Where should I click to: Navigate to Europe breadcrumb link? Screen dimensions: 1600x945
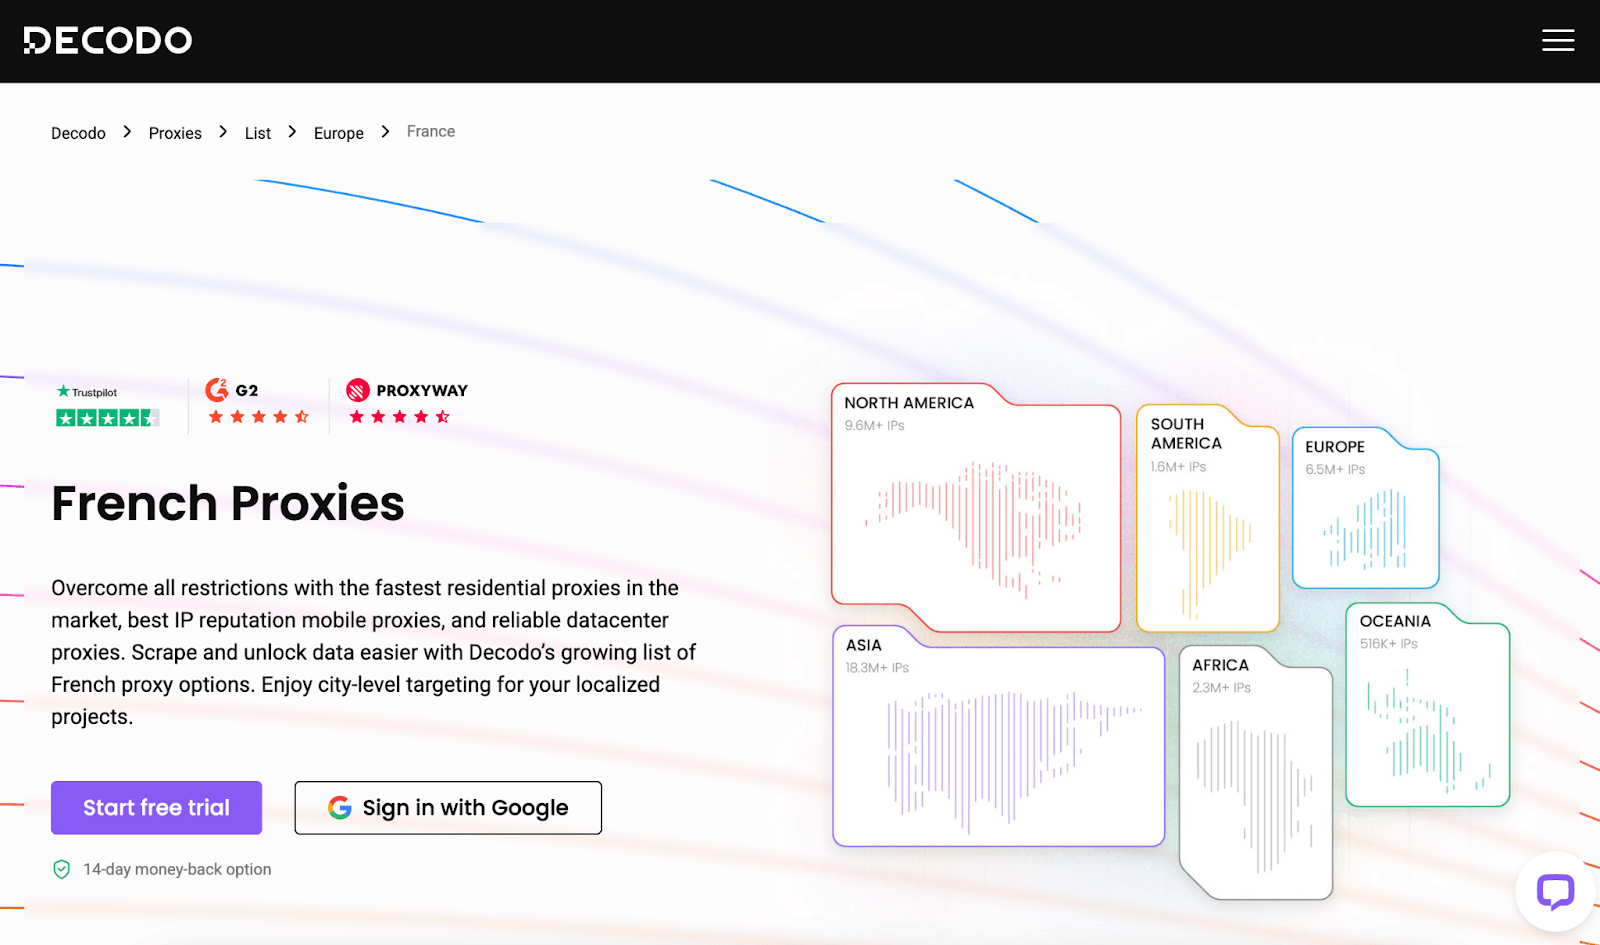(x=339, y=133)
